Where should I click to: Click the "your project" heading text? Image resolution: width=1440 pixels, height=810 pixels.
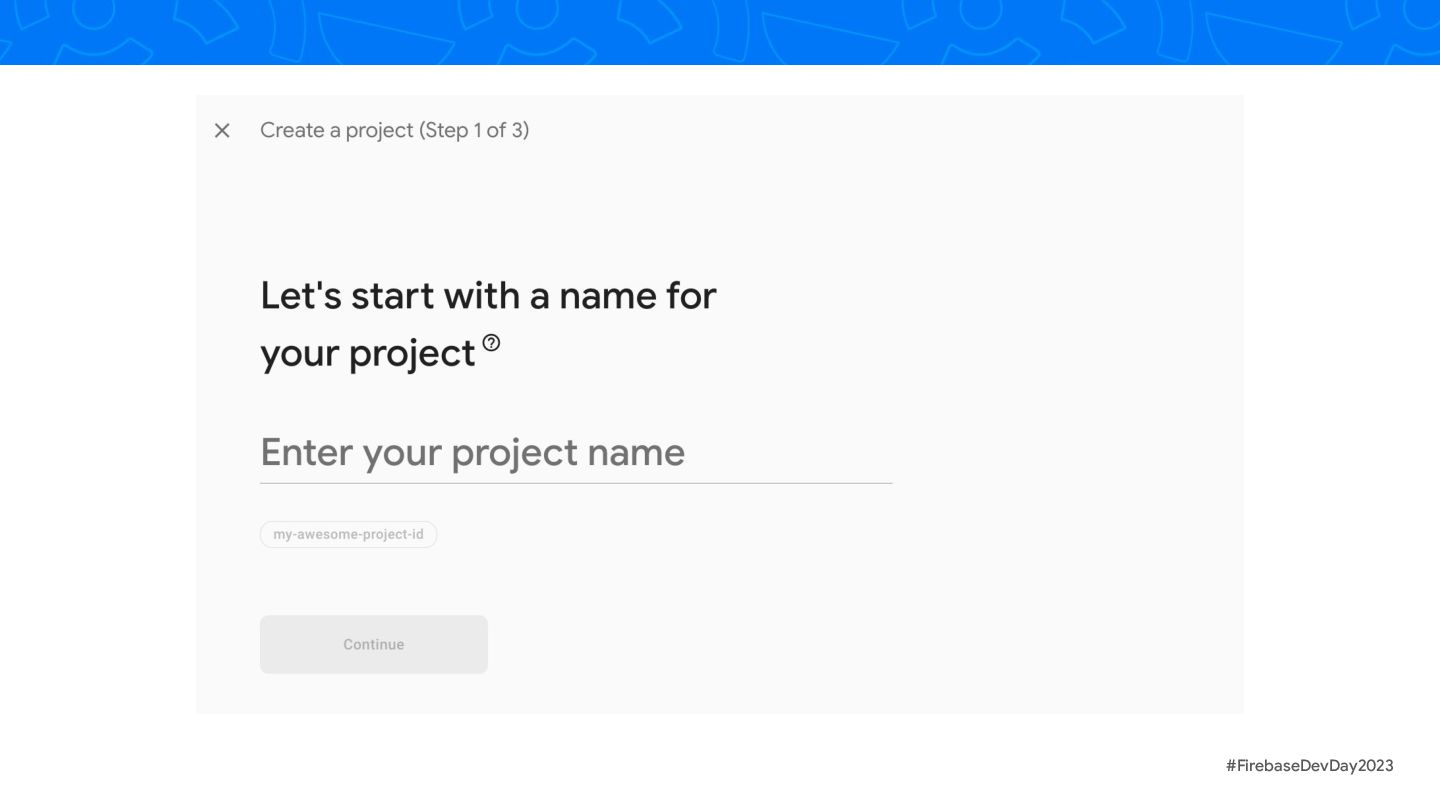click(367, 354)
